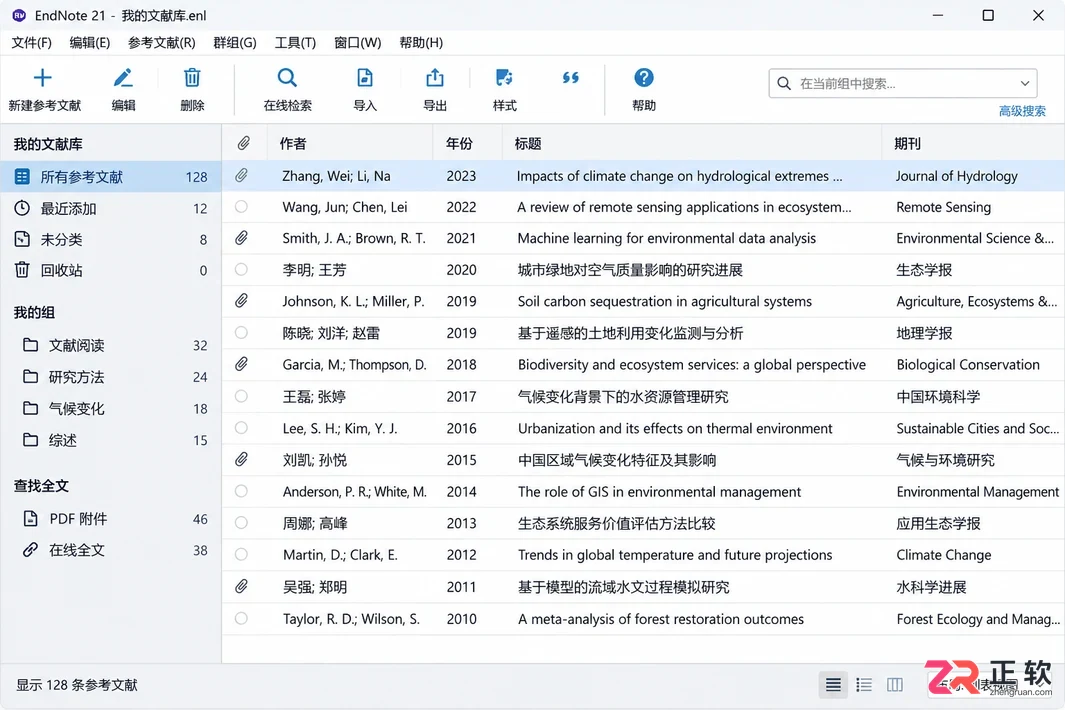Screen dimensions: 1065x710
Task: Click paperclip icon on Johnson, K. L. row
Action: point(241,301)
